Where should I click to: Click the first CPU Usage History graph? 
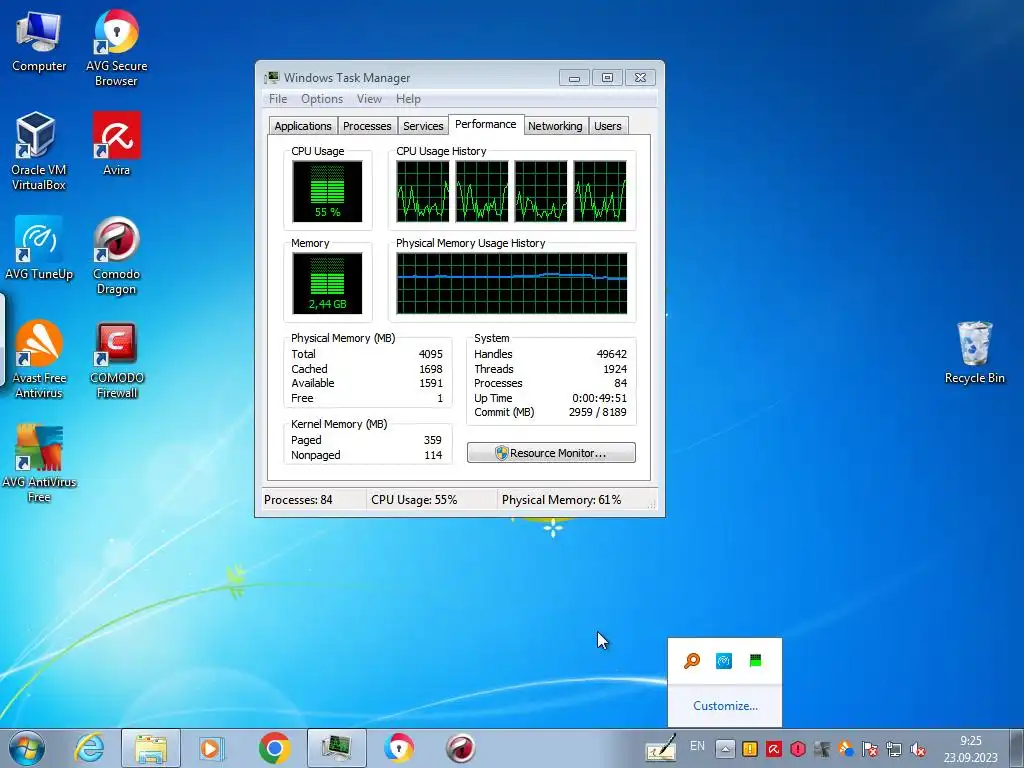coord(423,191)
